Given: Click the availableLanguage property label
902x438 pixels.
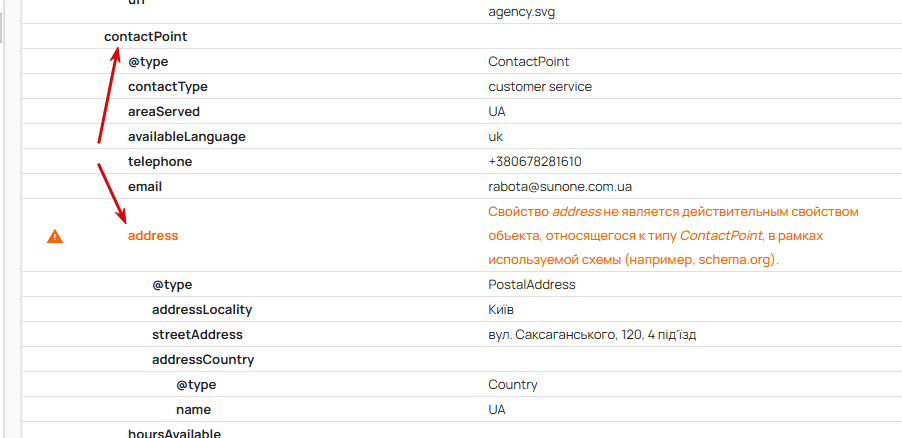Looking at the screenshot, I should pyautogui.click(x=186, y=137).
